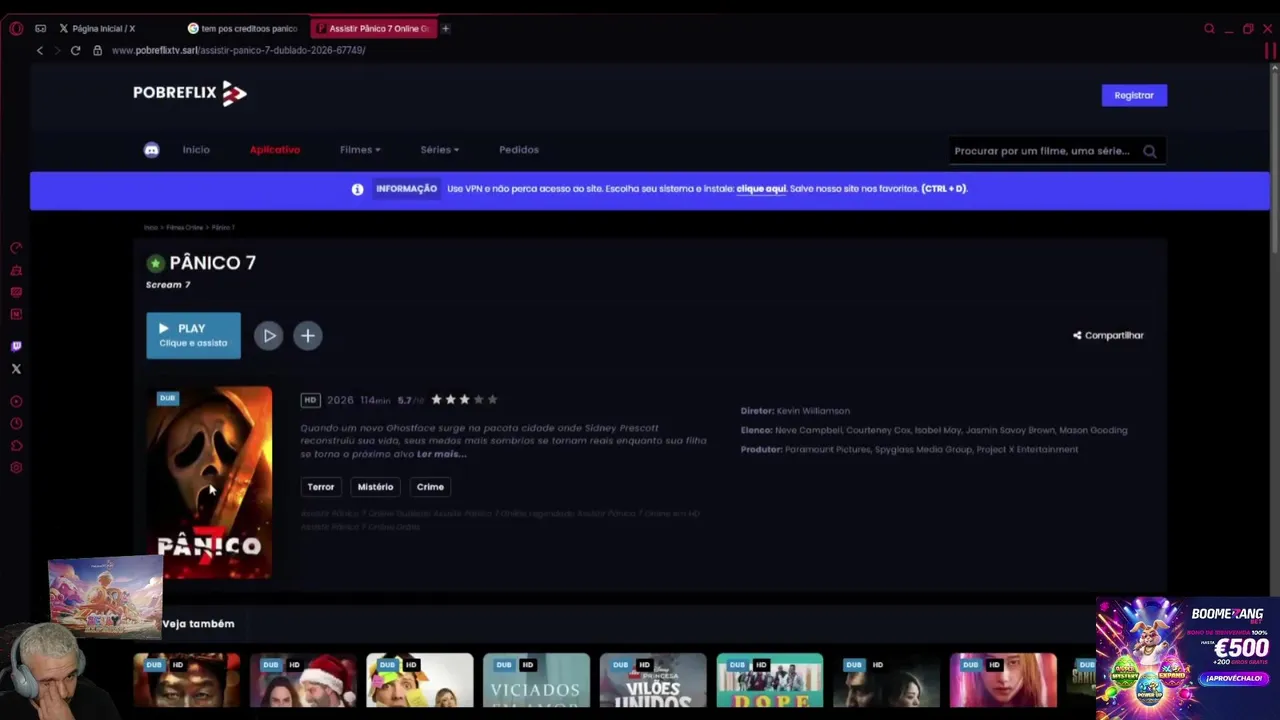Open the Viciados em Amor thumbnail
The height and width of the screenshot is (720, 1280).
click(536, 680)
